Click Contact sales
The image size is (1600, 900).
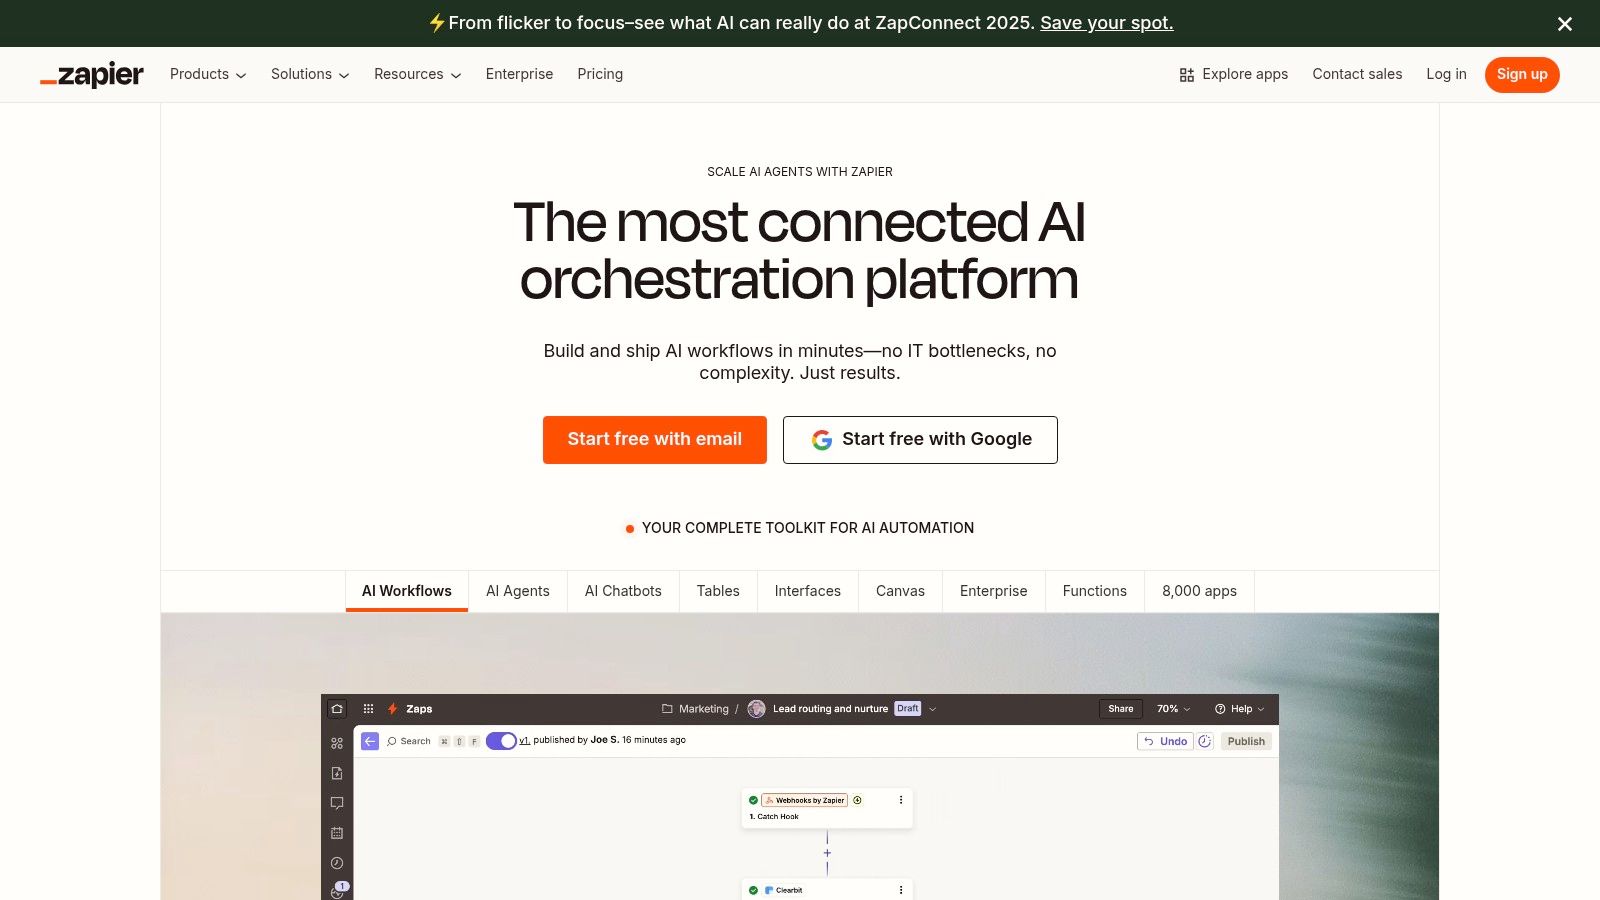(x=1357, y=75)
